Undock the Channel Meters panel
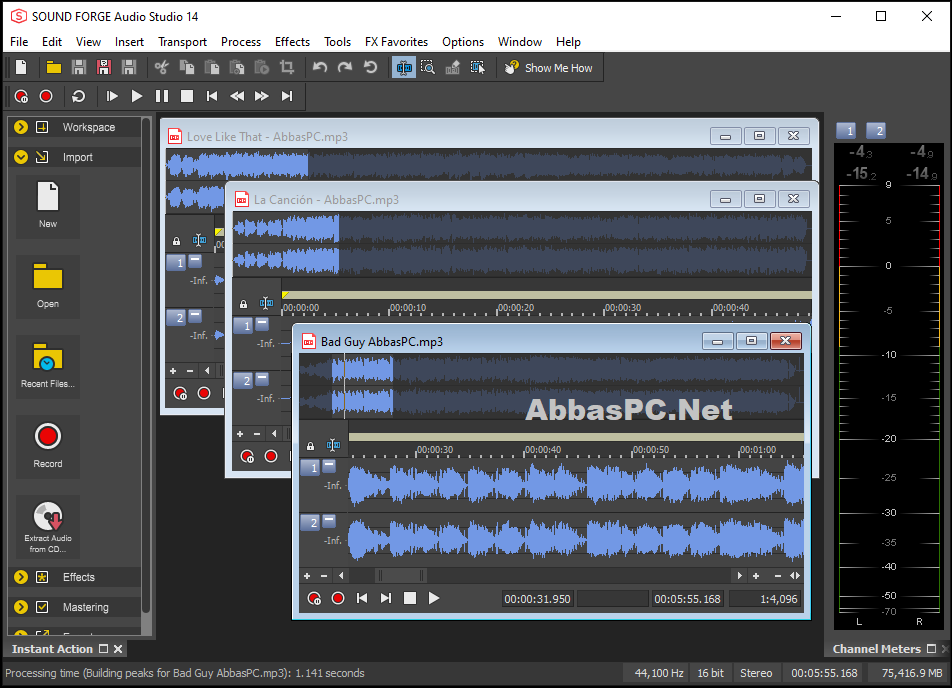This screenshot has height=688, width=952. pos(931,649)
